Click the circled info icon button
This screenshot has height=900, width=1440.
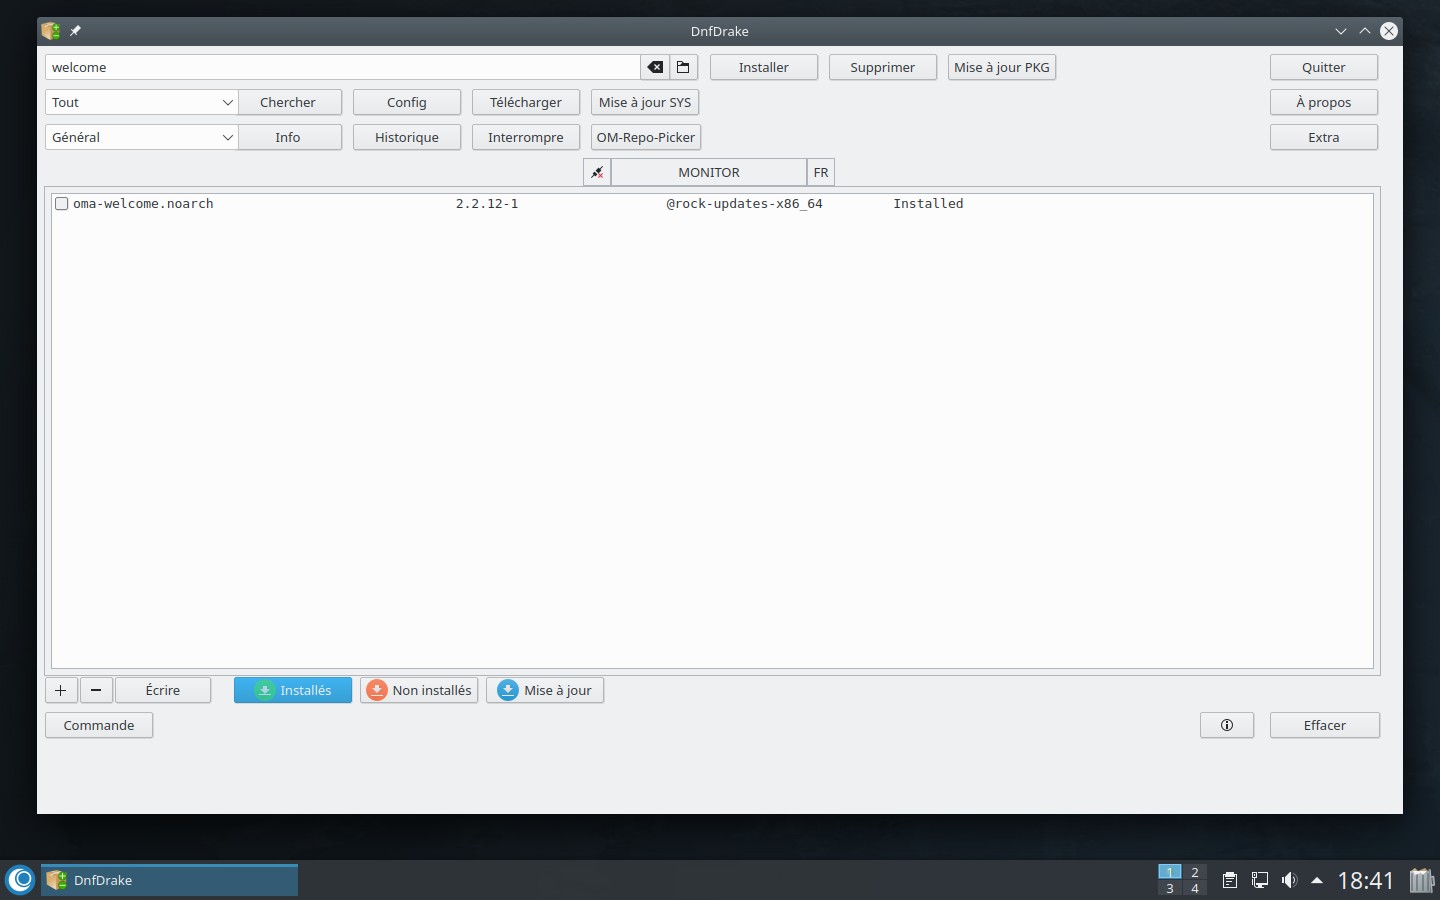tap(1226, 725)
